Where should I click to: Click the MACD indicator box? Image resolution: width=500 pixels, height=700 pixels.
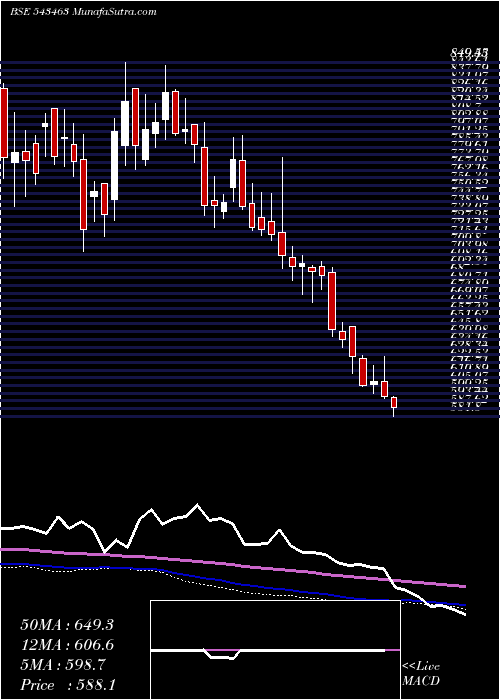tap(275, 650)
